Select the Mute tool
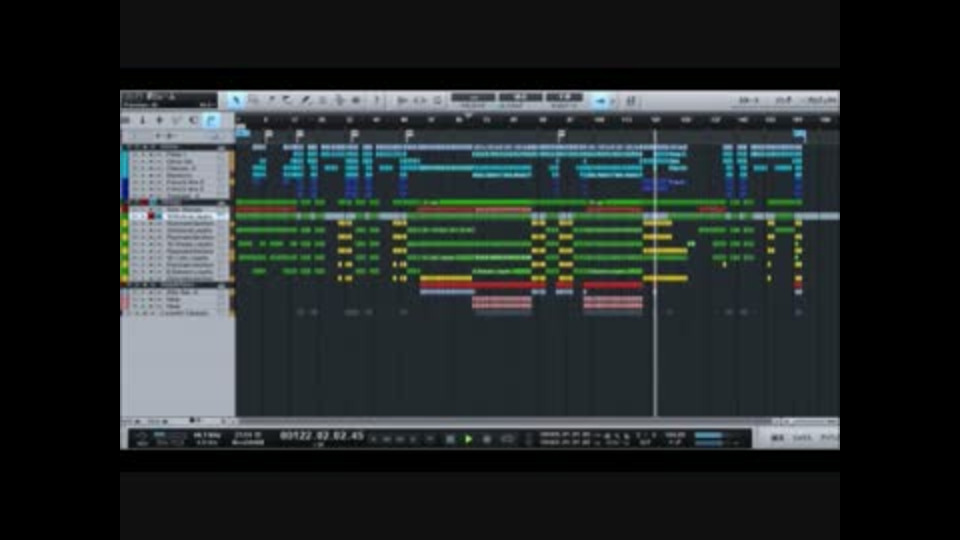 [321, 101]
